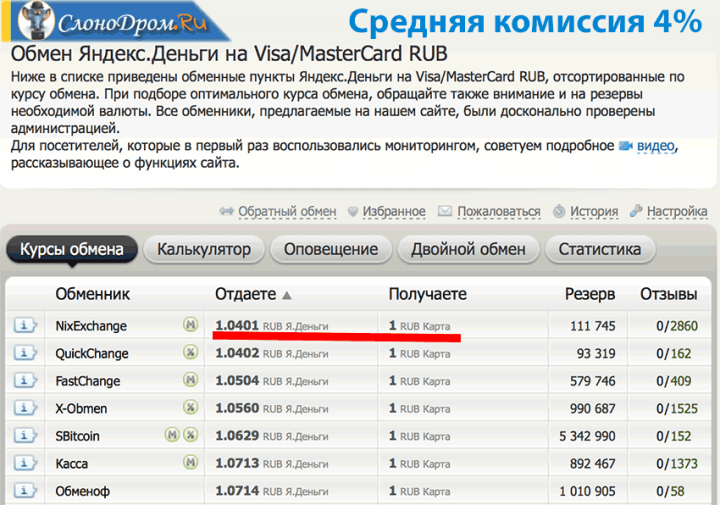Click the percent badge beside X-Obmen
720x505 pixels.
pyautogui.click(x=191, y=407)
